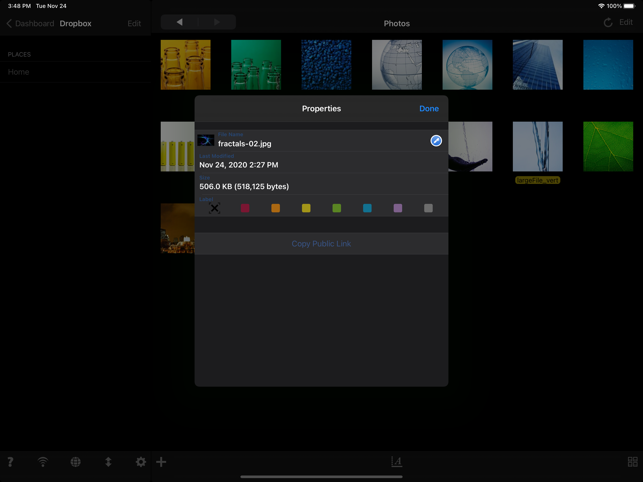Click the 506.0 KB size value
Viewport: 643px width, 482px height.
coord(244,187)
